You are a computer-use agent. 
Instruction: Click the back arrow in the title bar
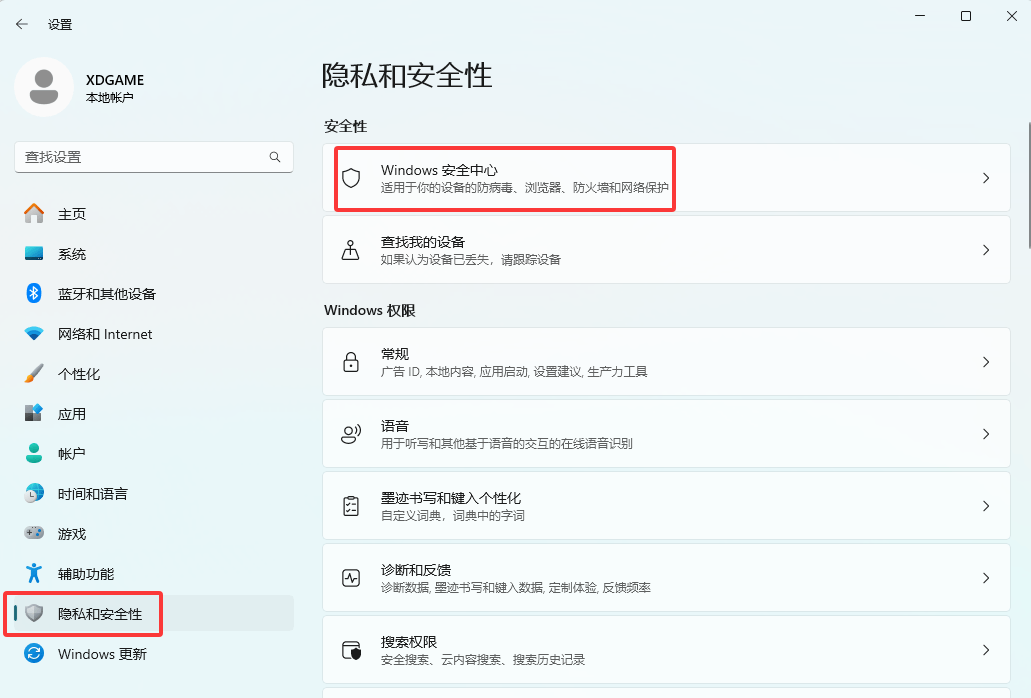(22, 24)
